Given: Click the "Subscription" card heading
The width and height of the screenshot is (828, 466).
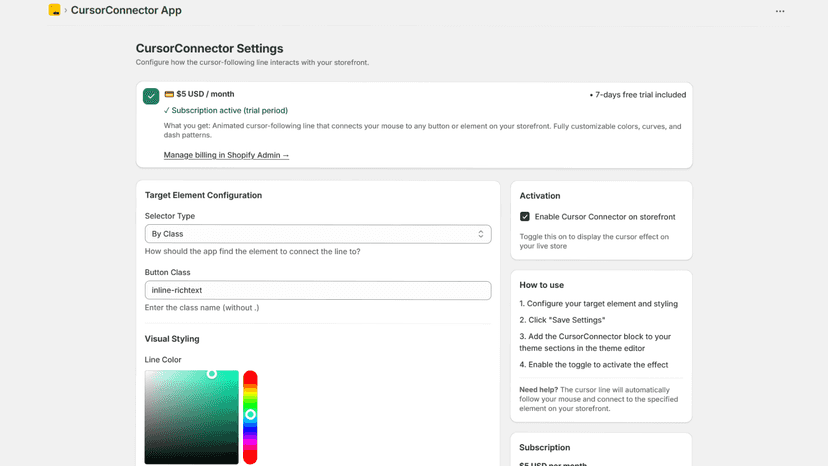Looking at the screenshot, I should [x=544, y=448].
